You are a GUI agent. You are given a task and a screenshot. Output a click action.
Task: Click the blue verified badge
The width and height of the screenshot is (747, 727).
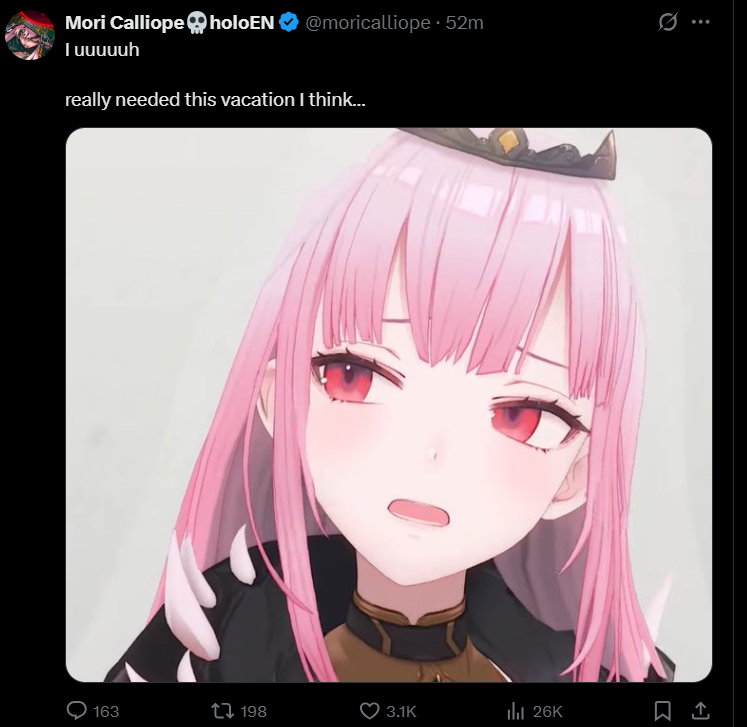tap(289, 22)
